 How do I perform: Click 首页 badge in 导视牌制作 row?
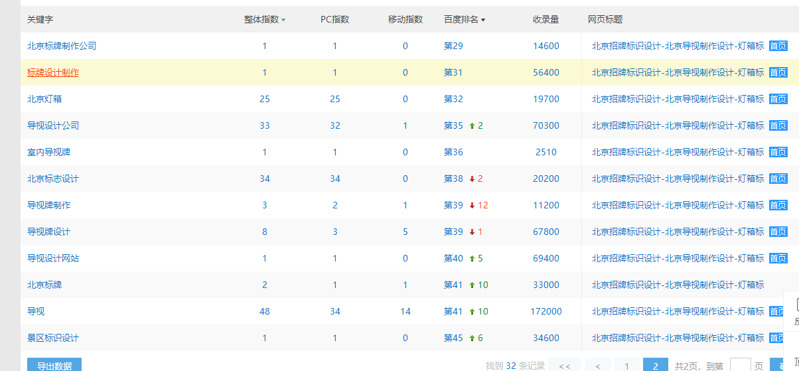[778, 205]
